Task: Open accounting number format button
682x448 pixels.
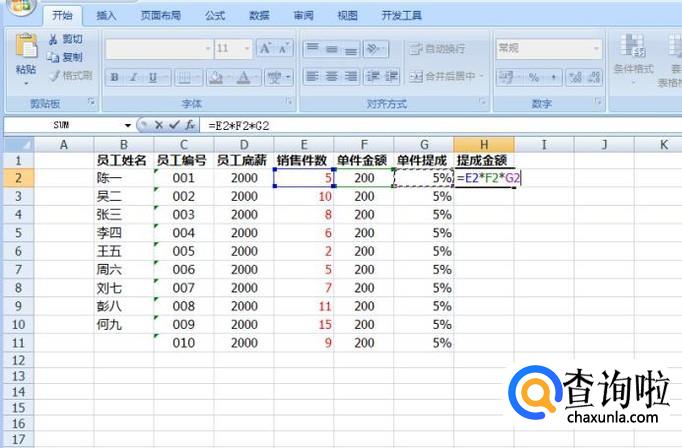Action: [506, 77]
